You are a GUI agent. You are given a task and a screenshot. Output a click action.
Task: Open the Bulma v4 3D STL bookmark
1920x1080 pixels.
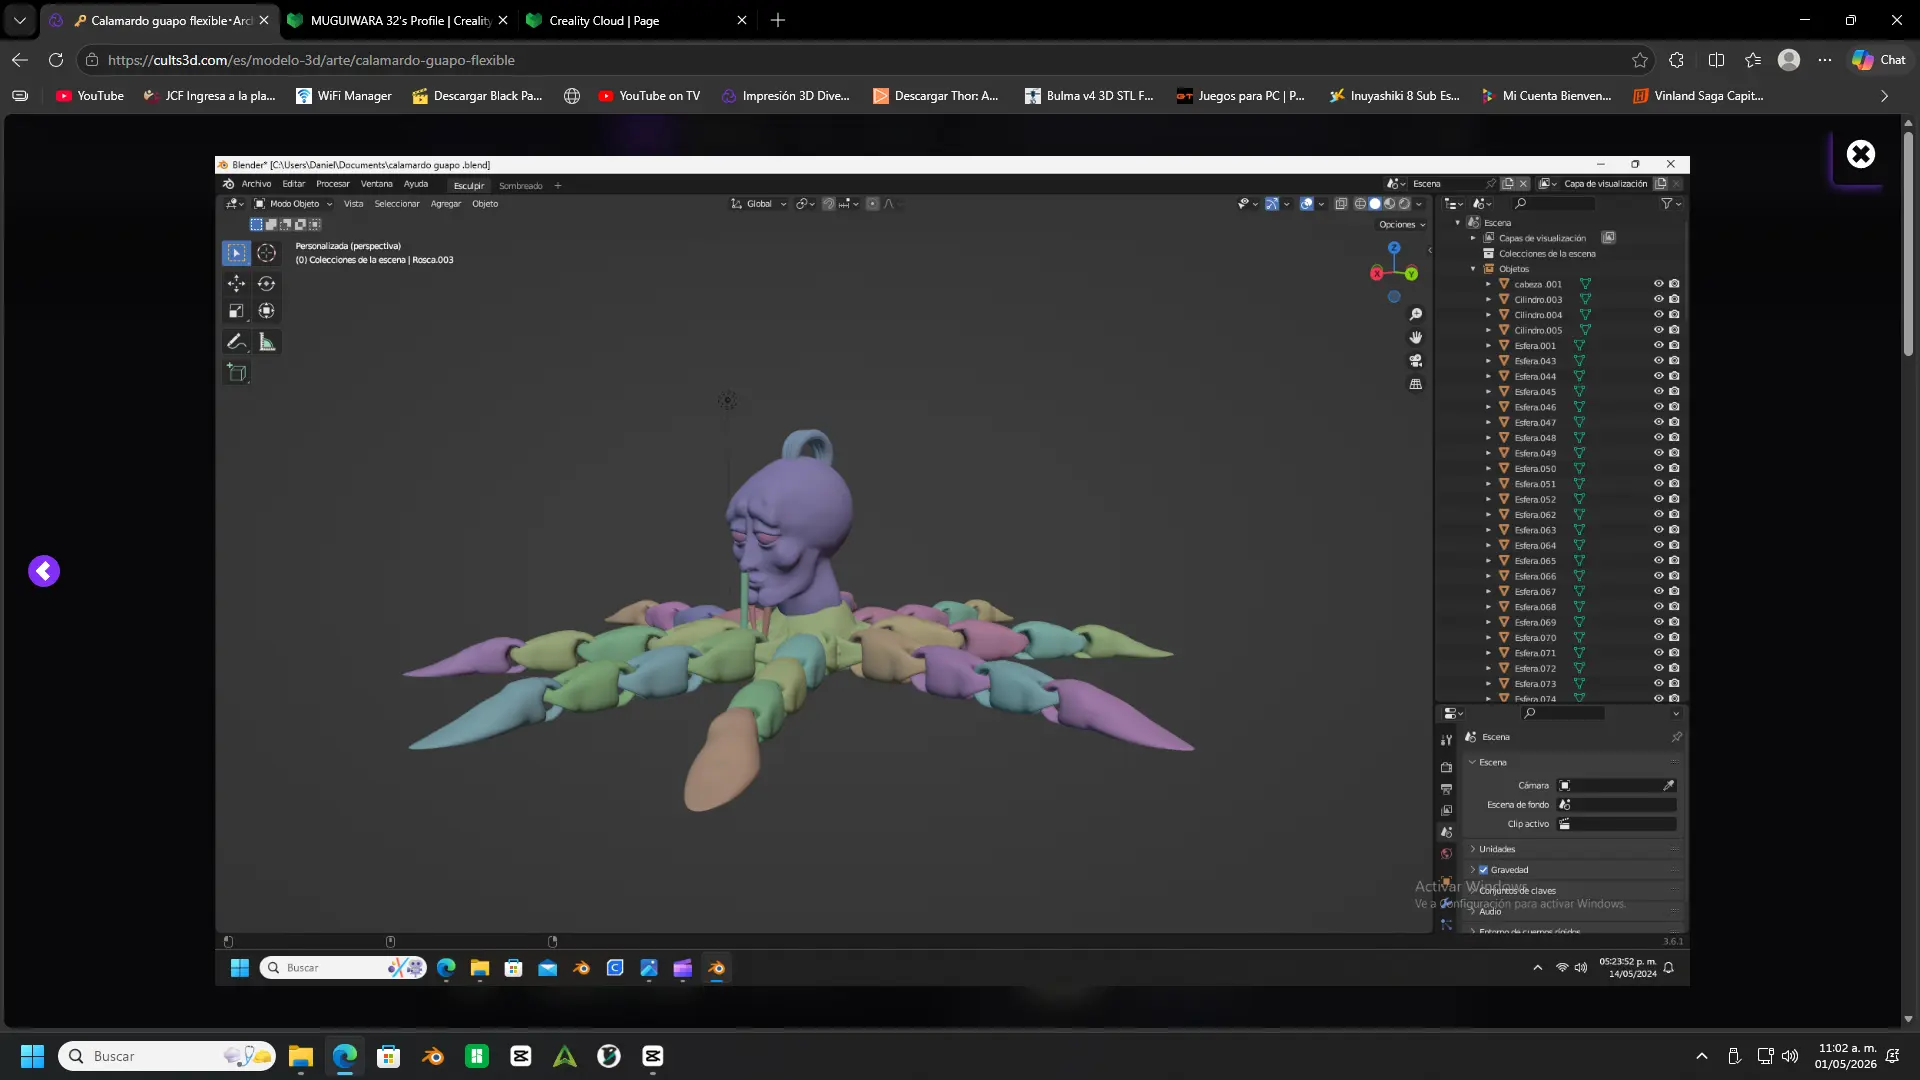pyautogui.click(x=1089, y=96)
